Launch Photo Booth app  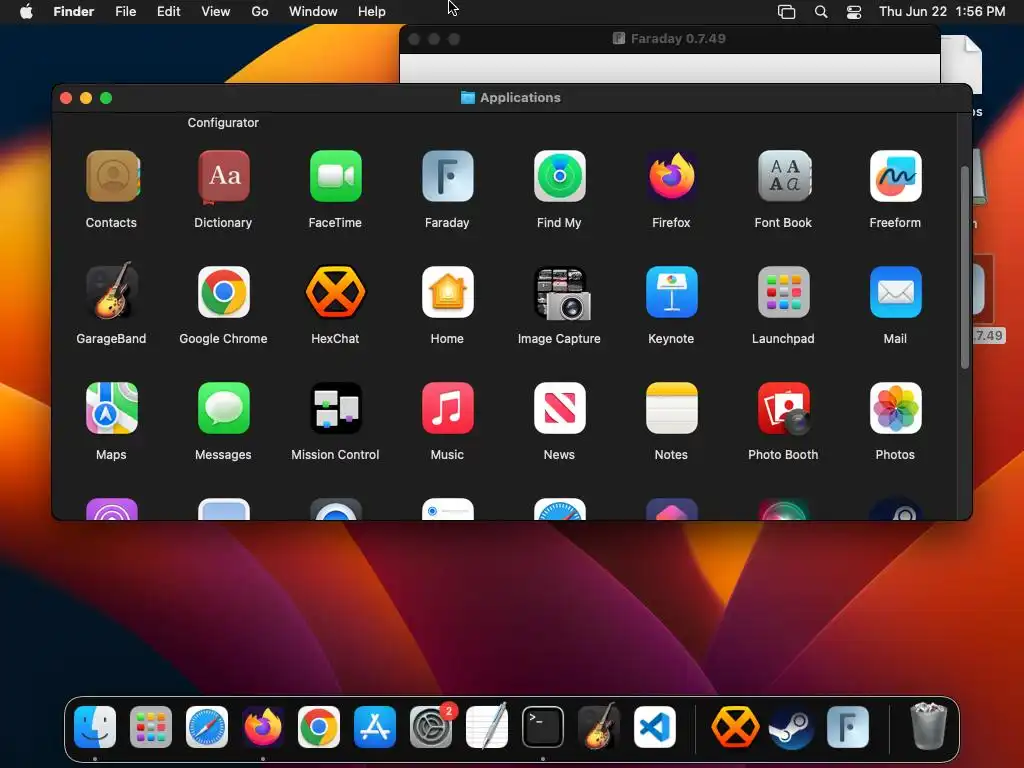(x=784, y=408)
